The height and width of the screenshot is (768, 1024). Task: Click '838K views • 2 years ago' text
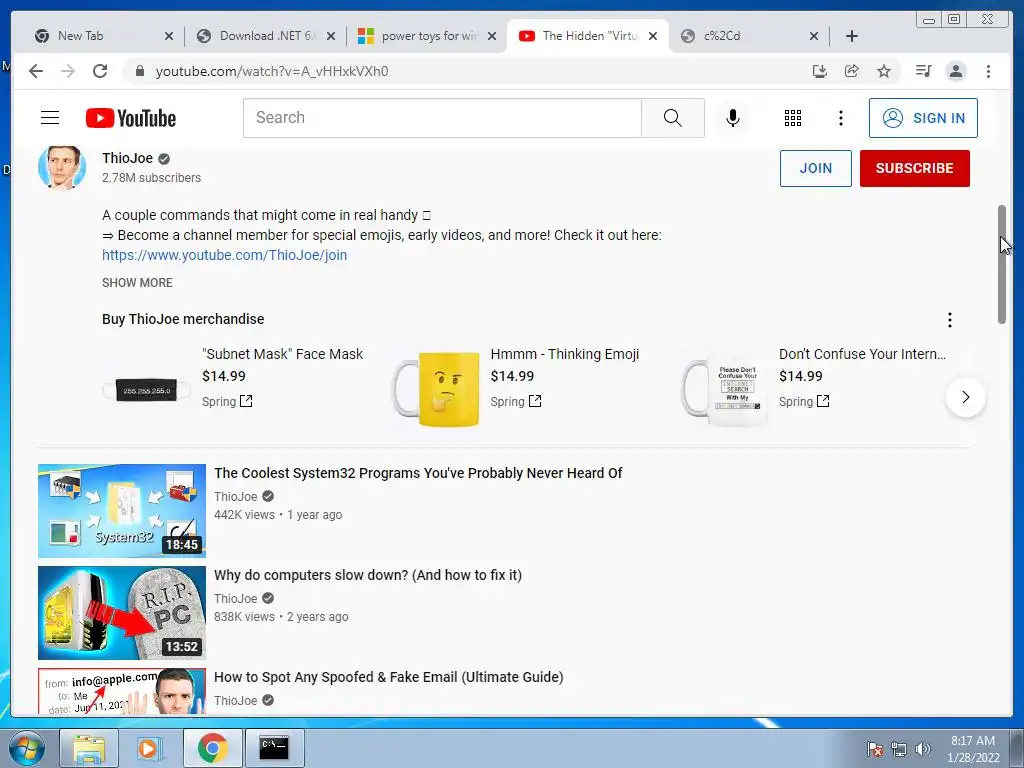pos(281,616)
